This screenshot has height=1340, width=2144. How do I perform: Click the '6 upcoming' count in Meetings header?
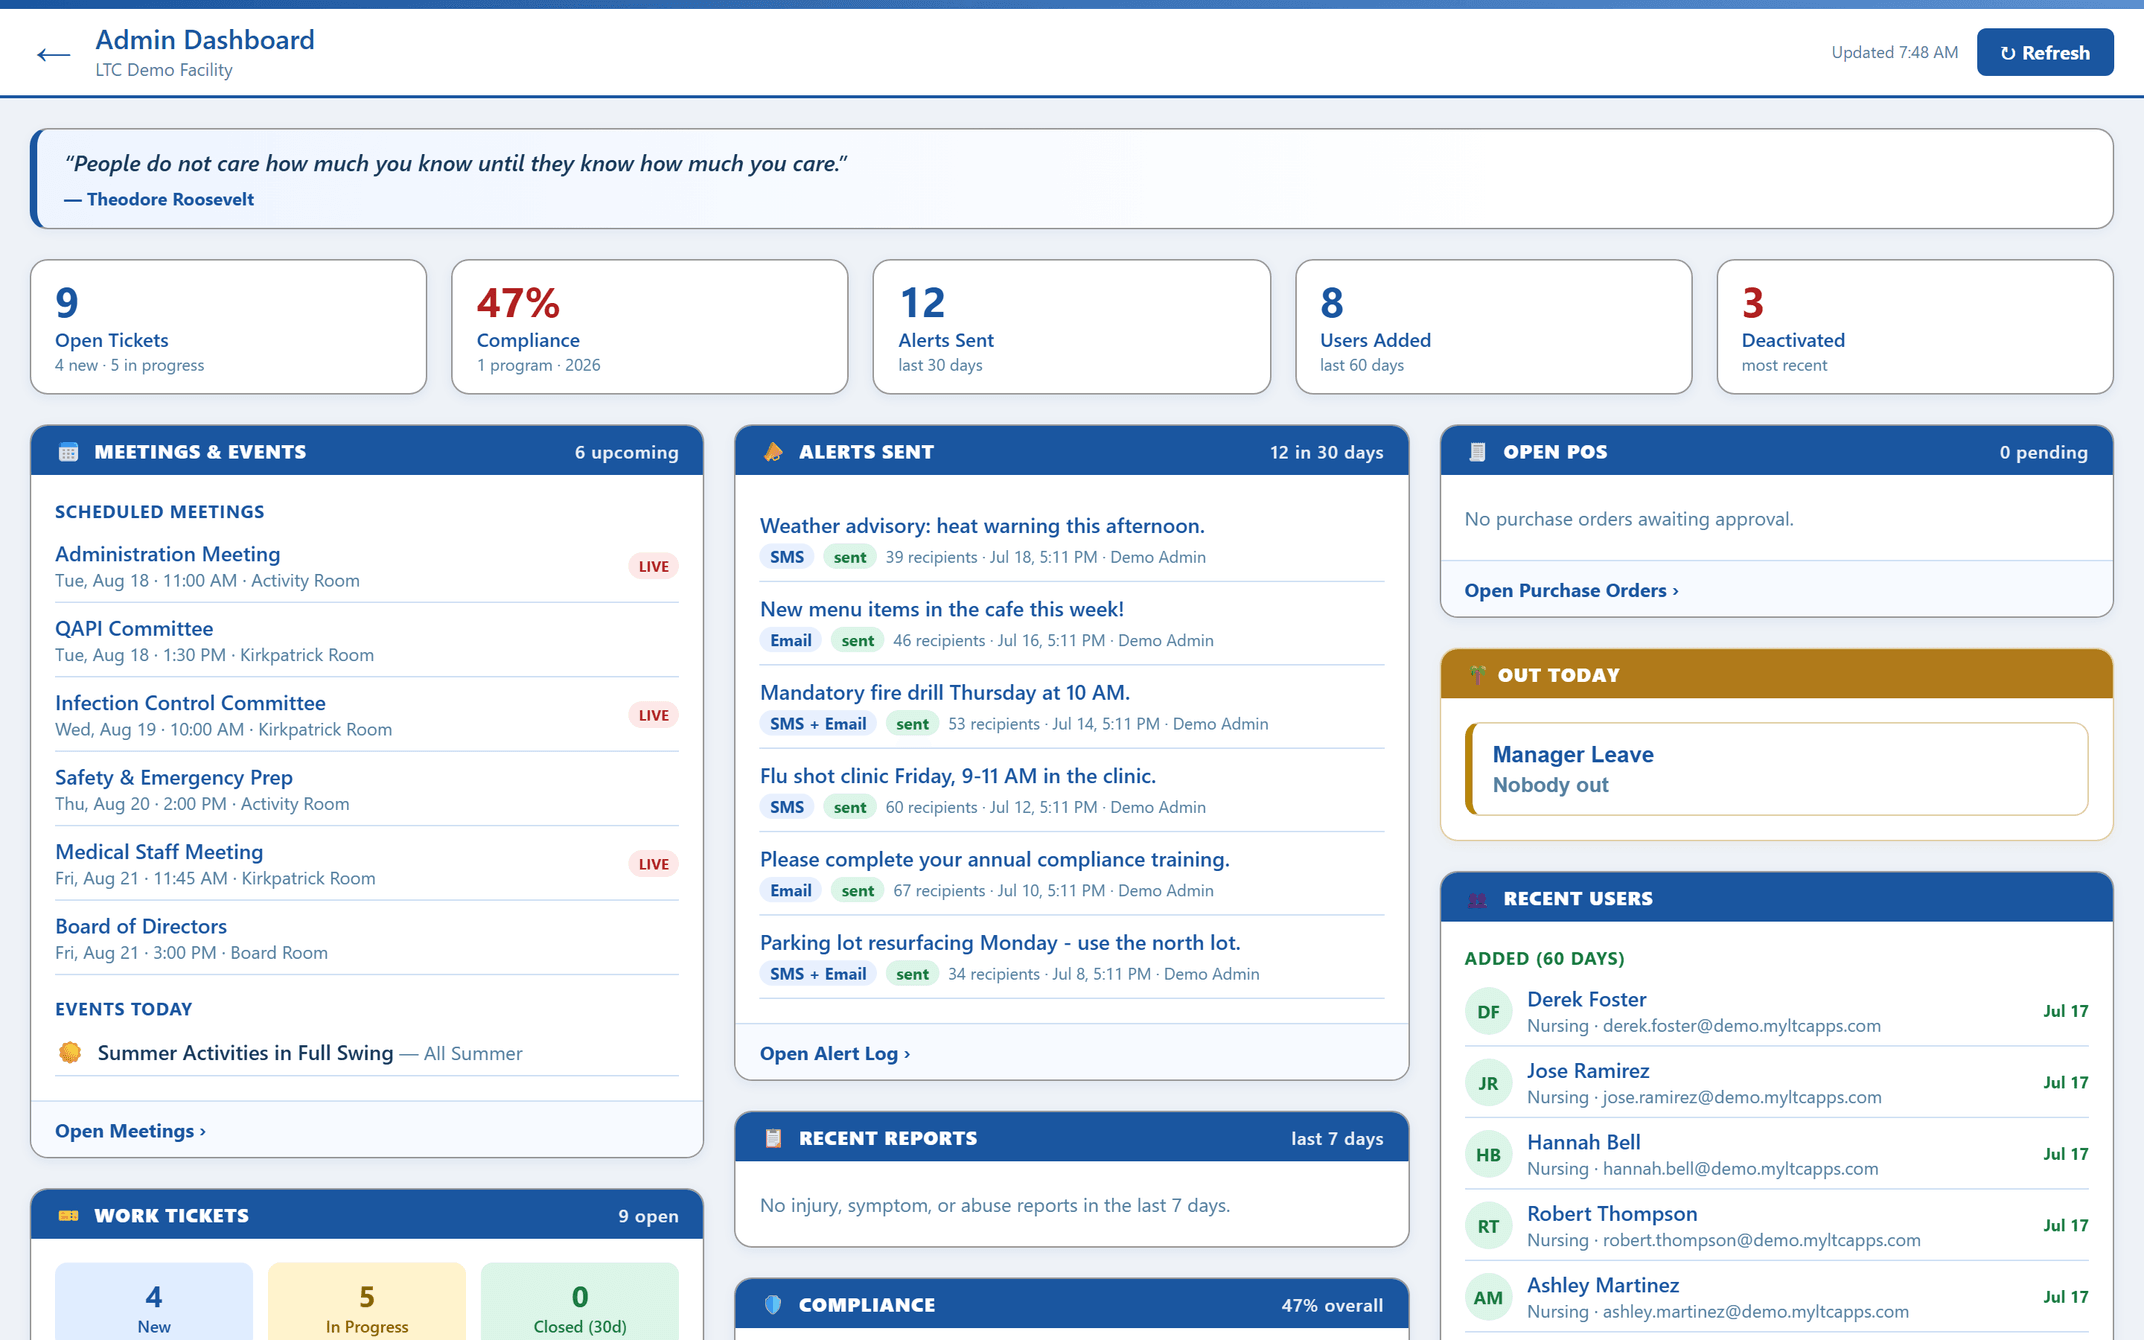click(x=626, y=452)
